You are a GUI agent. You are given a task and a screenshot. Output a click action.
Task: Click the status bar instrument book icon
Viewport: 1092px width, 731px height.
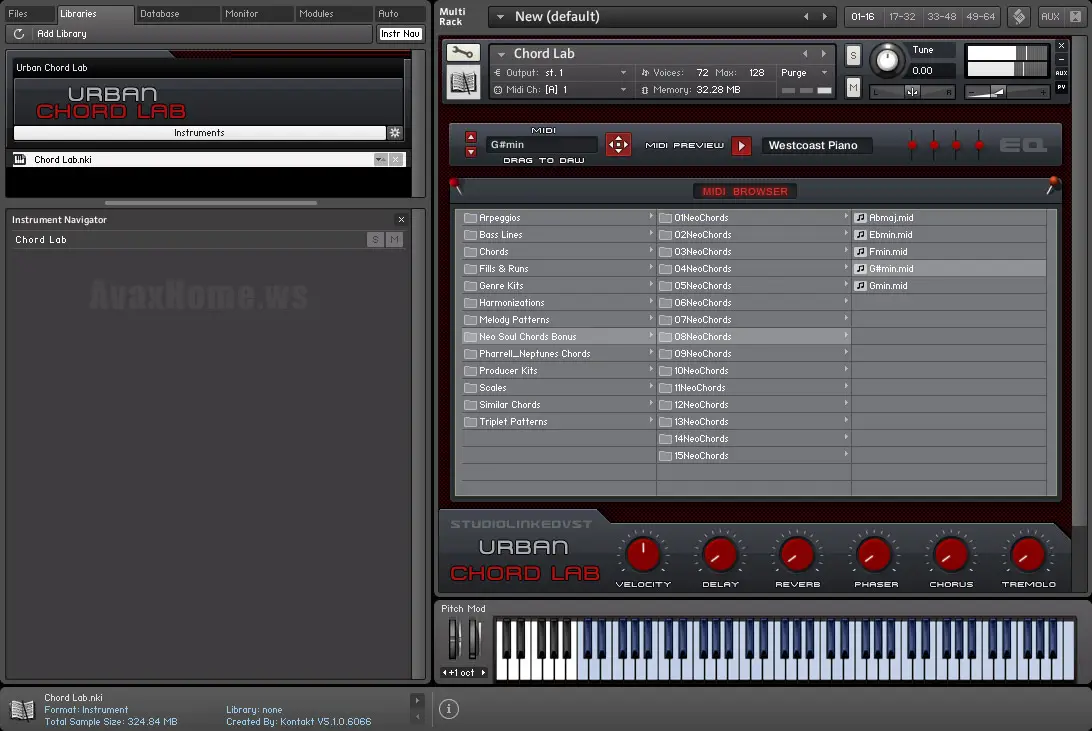click(x=22, y=709)
